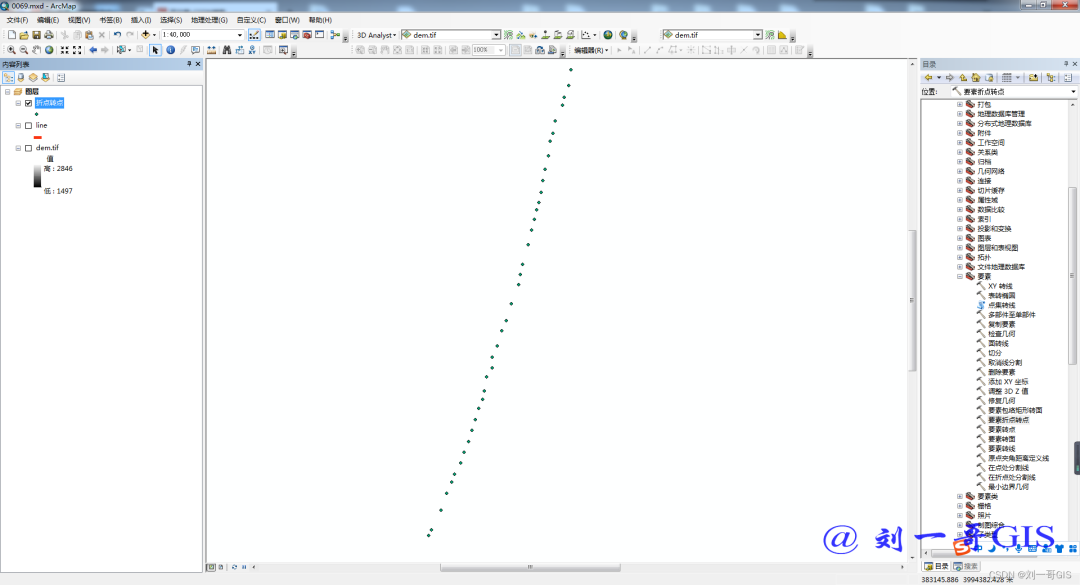
Task: Select the 在折点处分割线 tool
Action: tap(1012, 477)
